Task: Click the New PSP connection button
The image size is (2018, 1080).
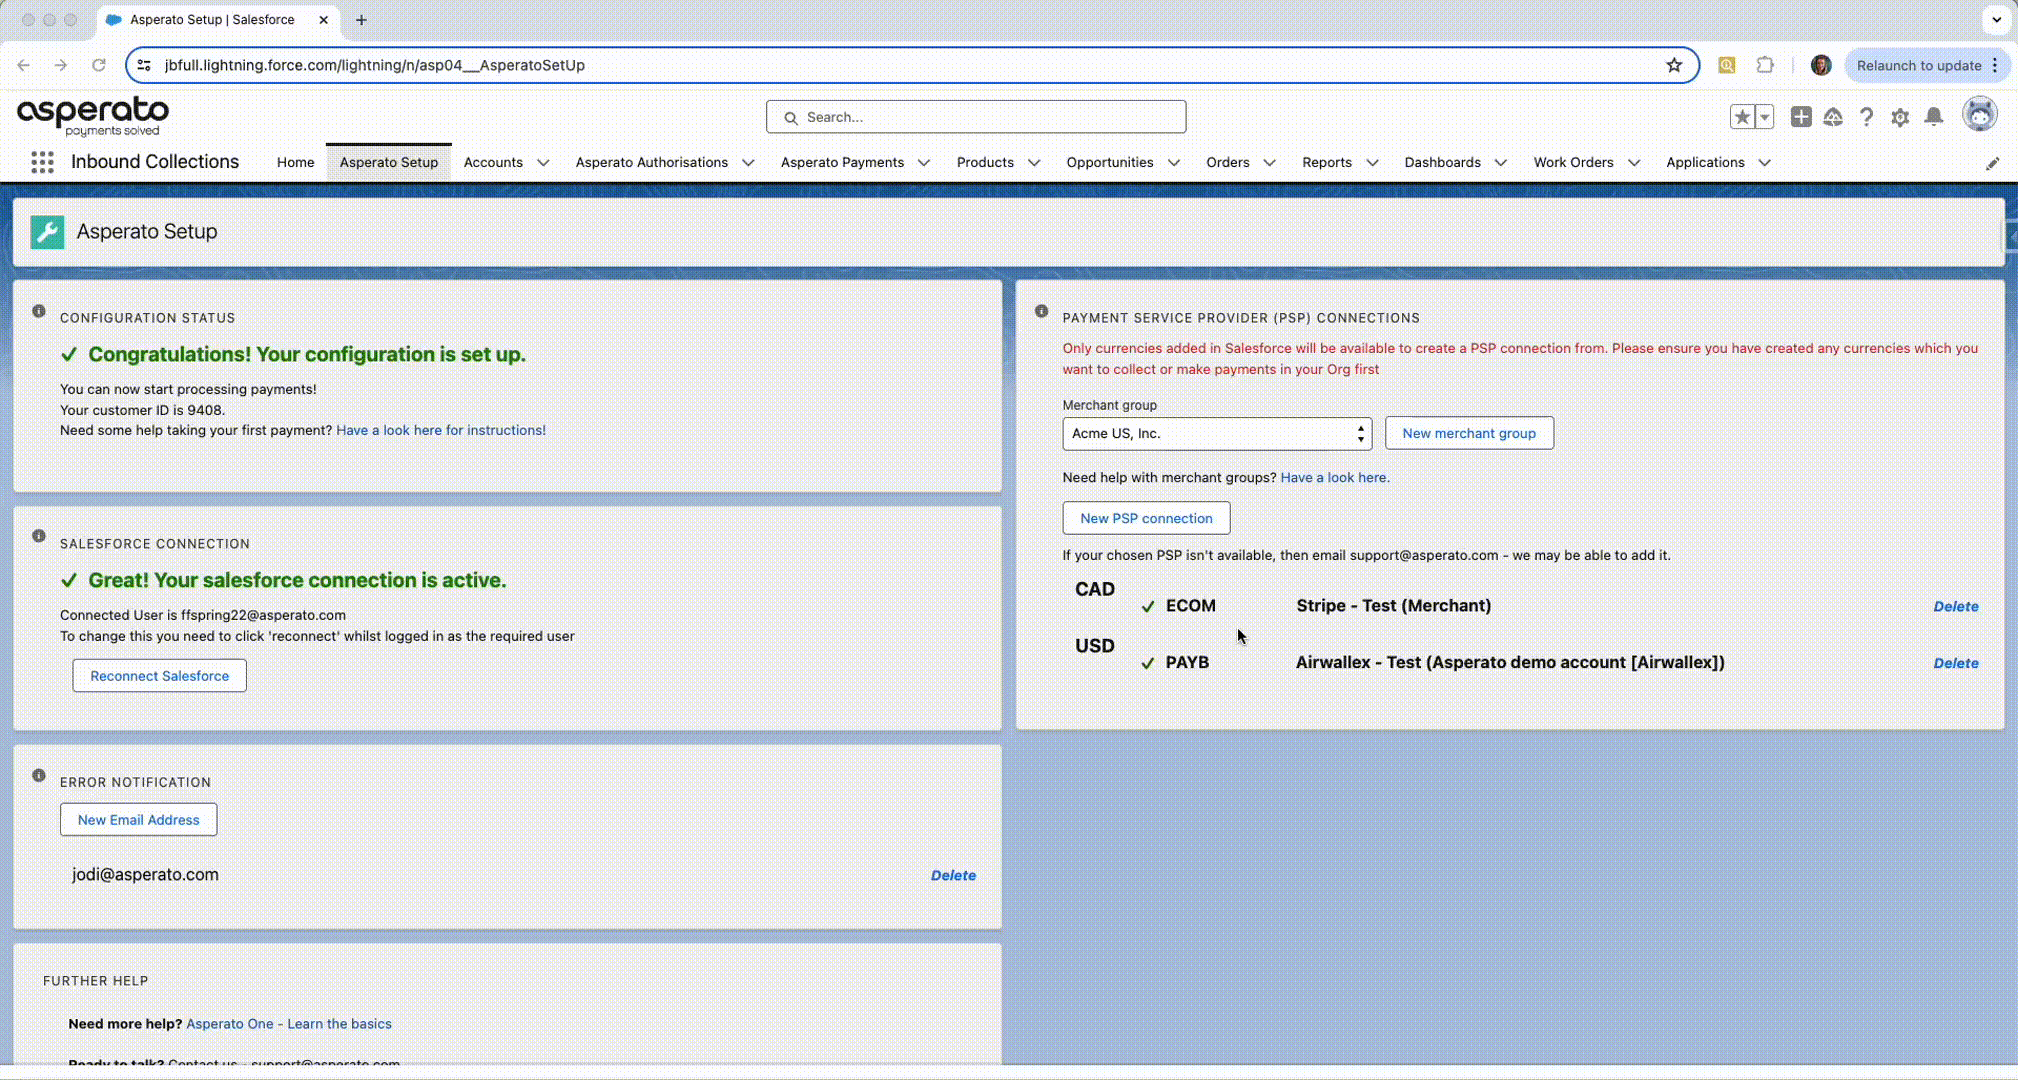Action: coord(1146,518)
